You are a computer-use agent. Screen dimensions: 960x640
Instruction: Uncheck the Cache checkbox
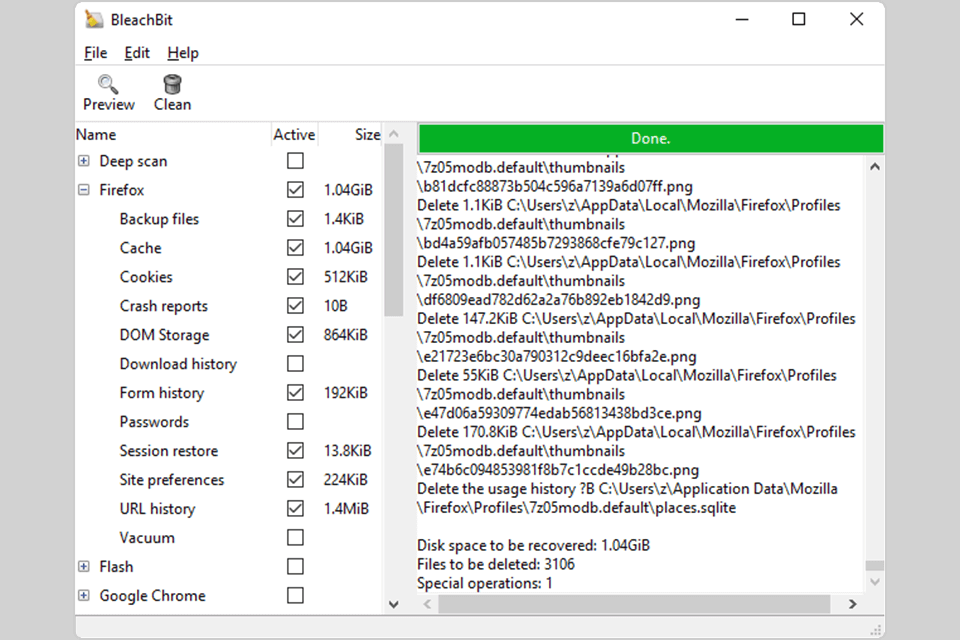coord(295,247)
